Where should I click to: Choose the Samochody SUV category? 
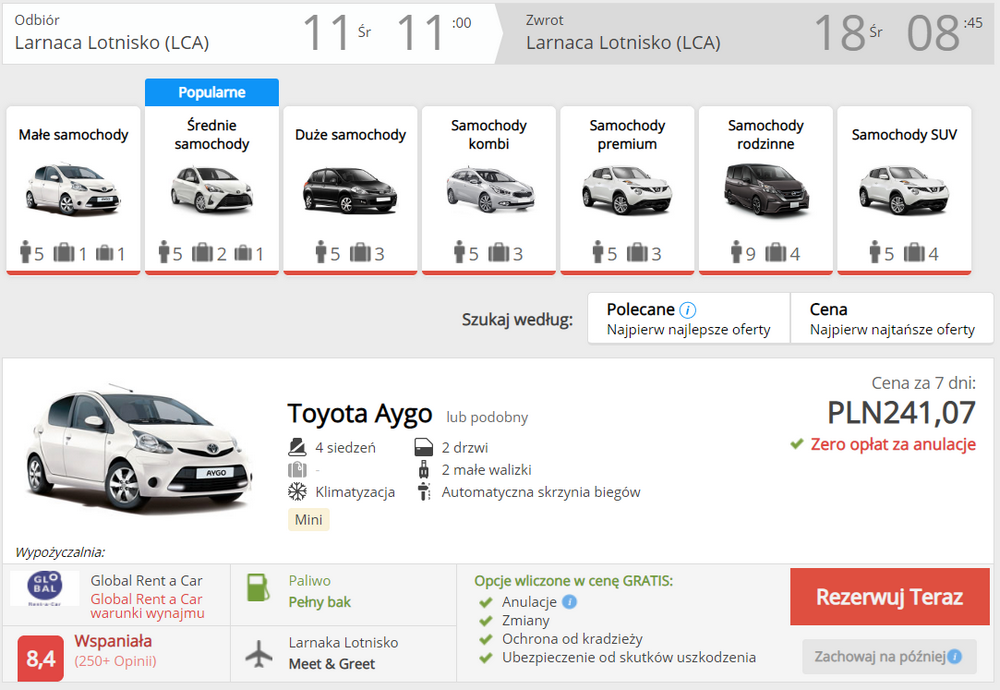pyautogui.click(x=904, y=190)
